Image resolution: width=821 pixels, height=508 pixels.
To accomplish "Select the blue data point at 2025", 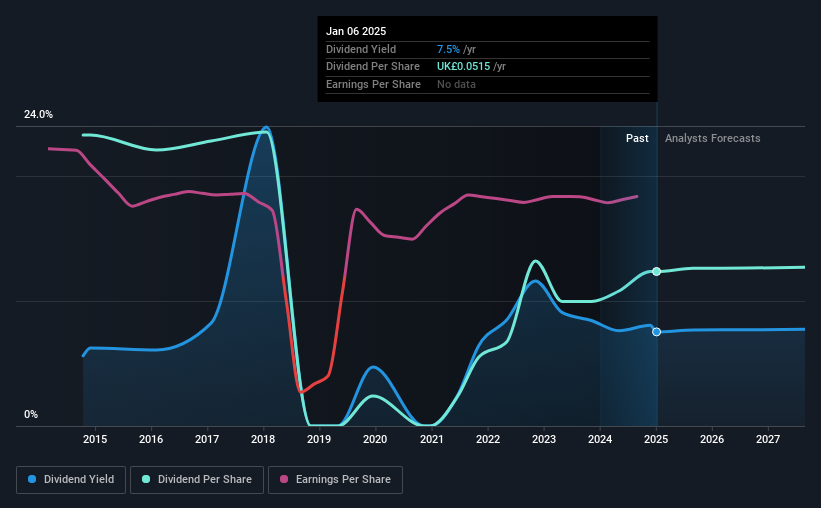I will click(x=657, y=332).
